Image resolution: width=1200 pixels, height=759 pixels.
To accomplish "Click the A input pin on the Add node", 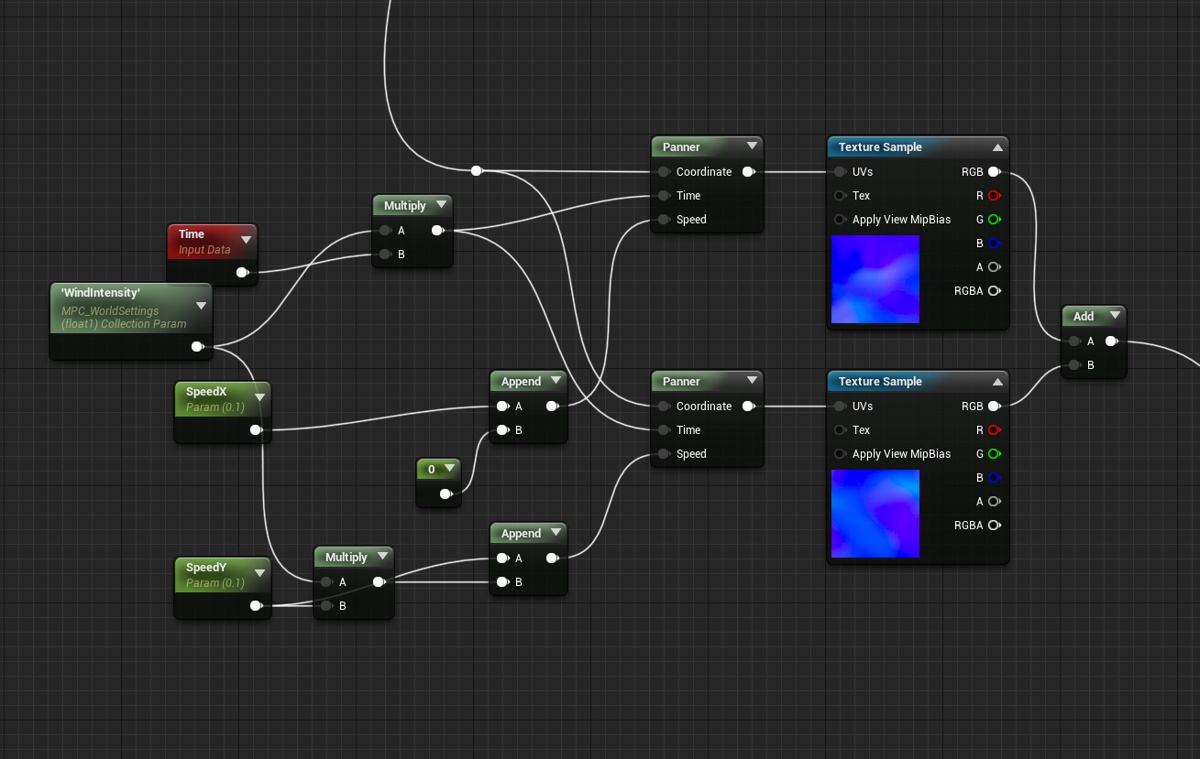I will [1073, 340].
